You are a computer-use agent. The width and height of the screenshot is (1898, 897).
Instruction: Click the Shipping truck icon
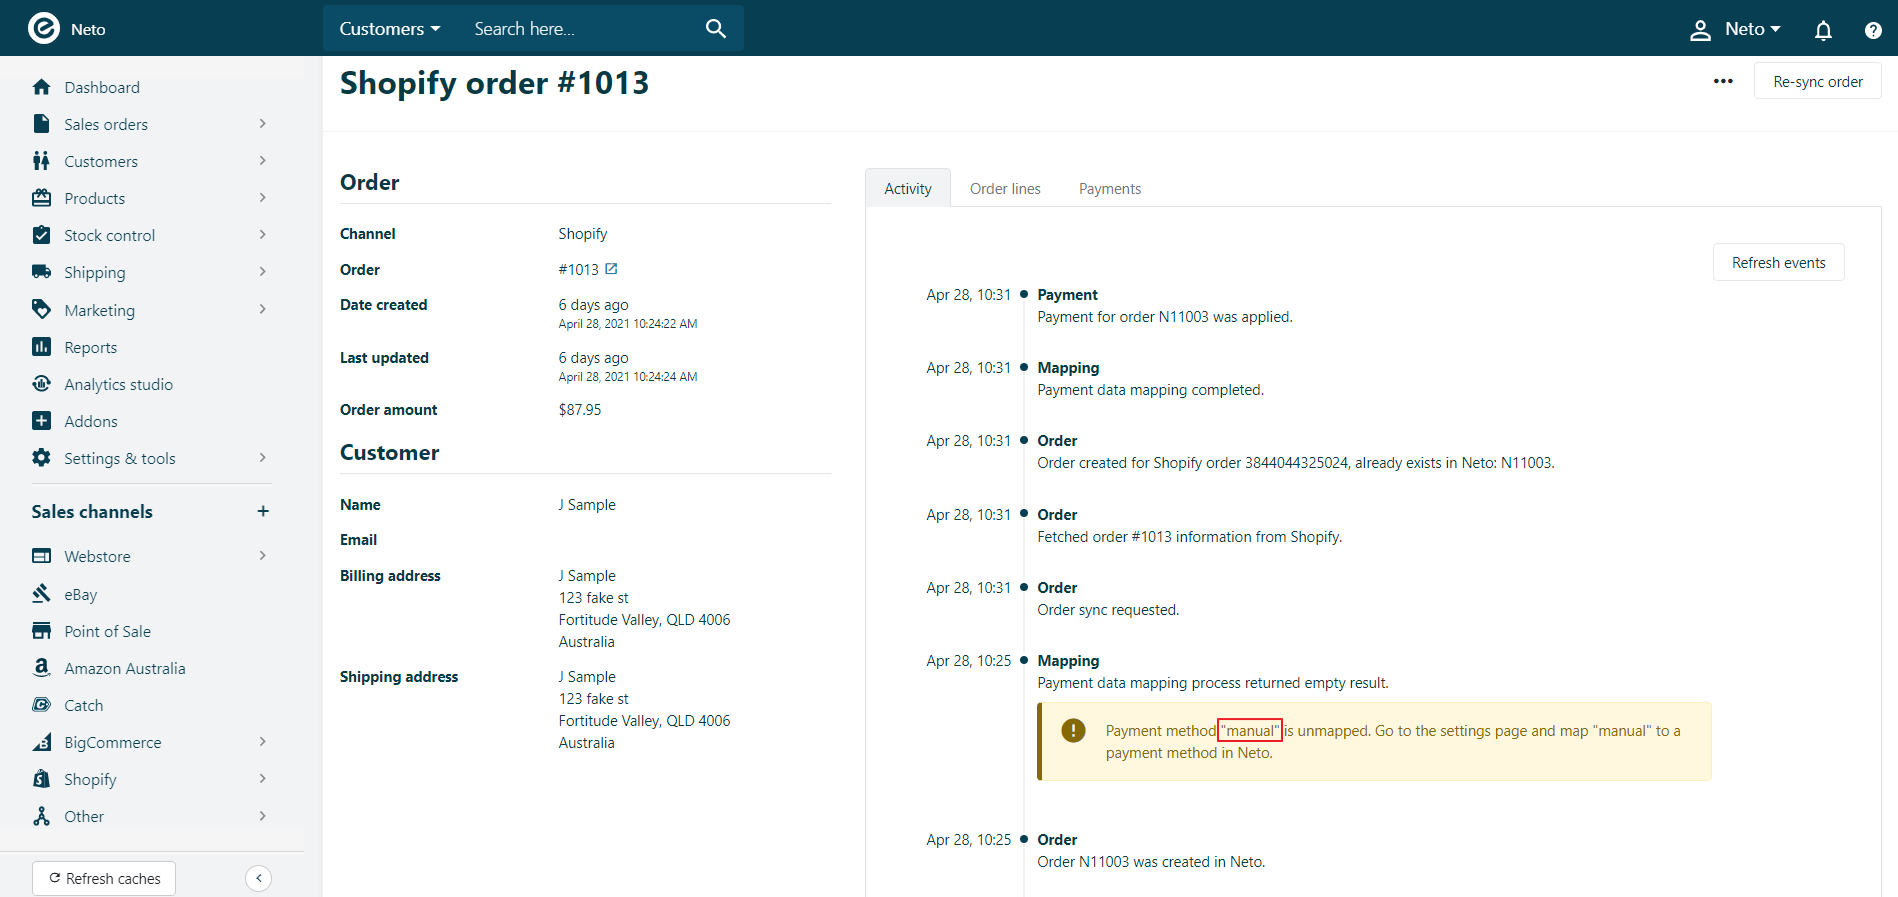tap(41, 272)
